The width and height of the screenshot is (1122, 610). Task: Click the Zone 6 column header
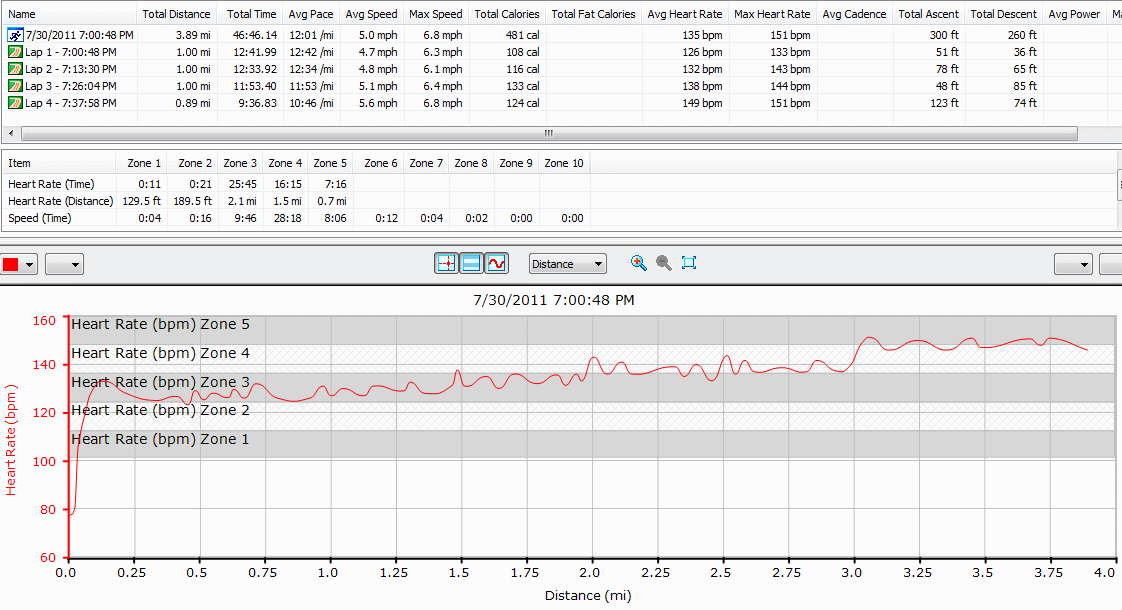tap(379, 163)
